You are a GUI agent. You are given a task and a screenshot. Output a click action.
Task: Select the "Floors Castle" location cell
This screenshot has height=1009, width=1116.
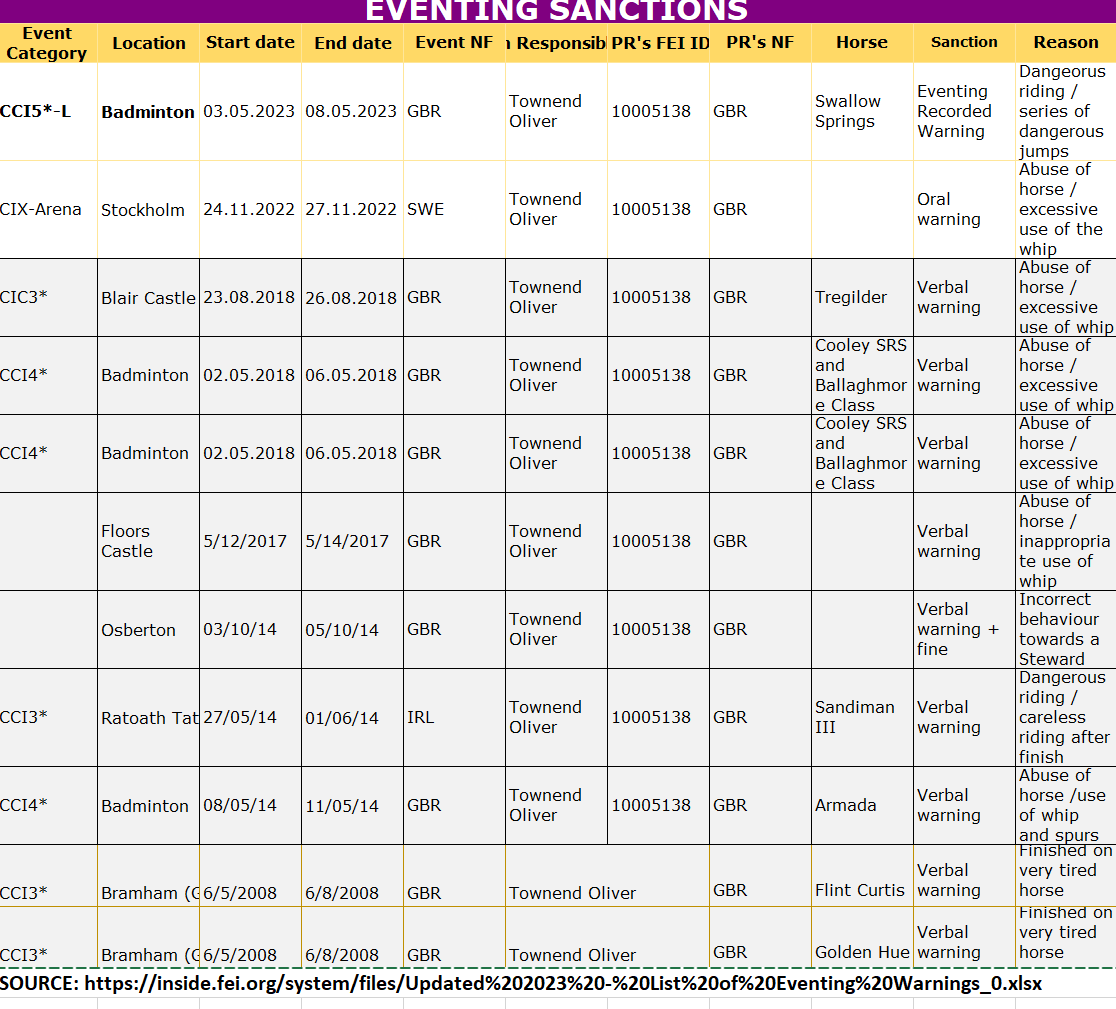click(x=149, y=542)
